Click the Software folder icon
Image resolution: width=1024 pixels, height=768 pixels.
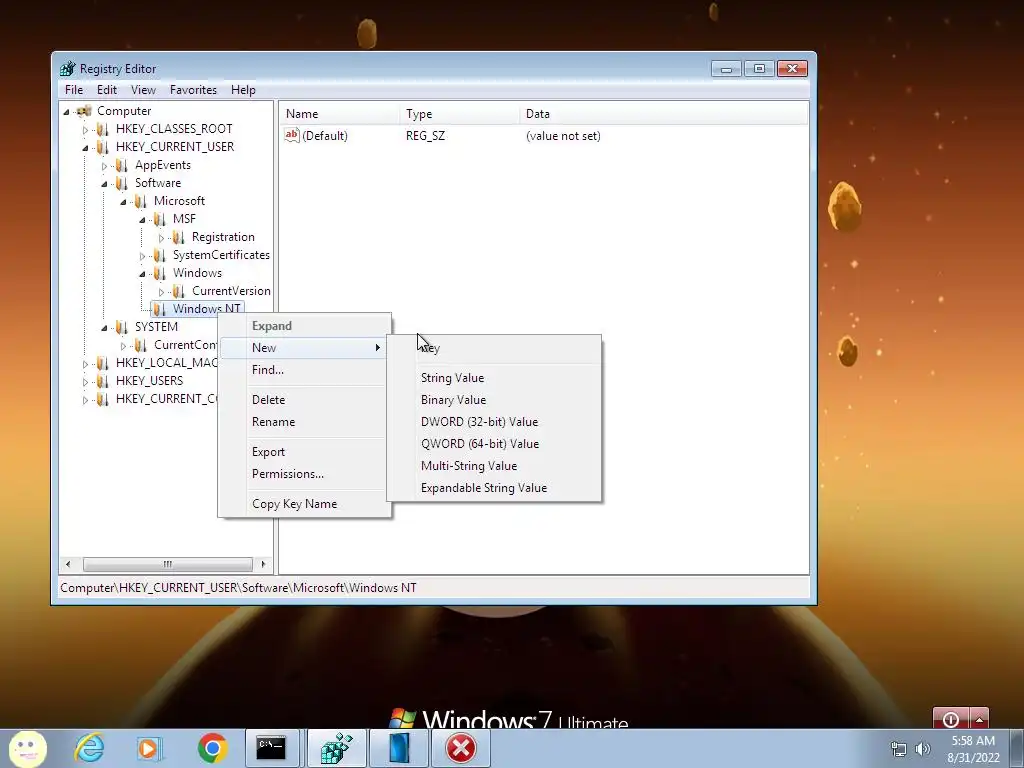(x=121, y=183)
